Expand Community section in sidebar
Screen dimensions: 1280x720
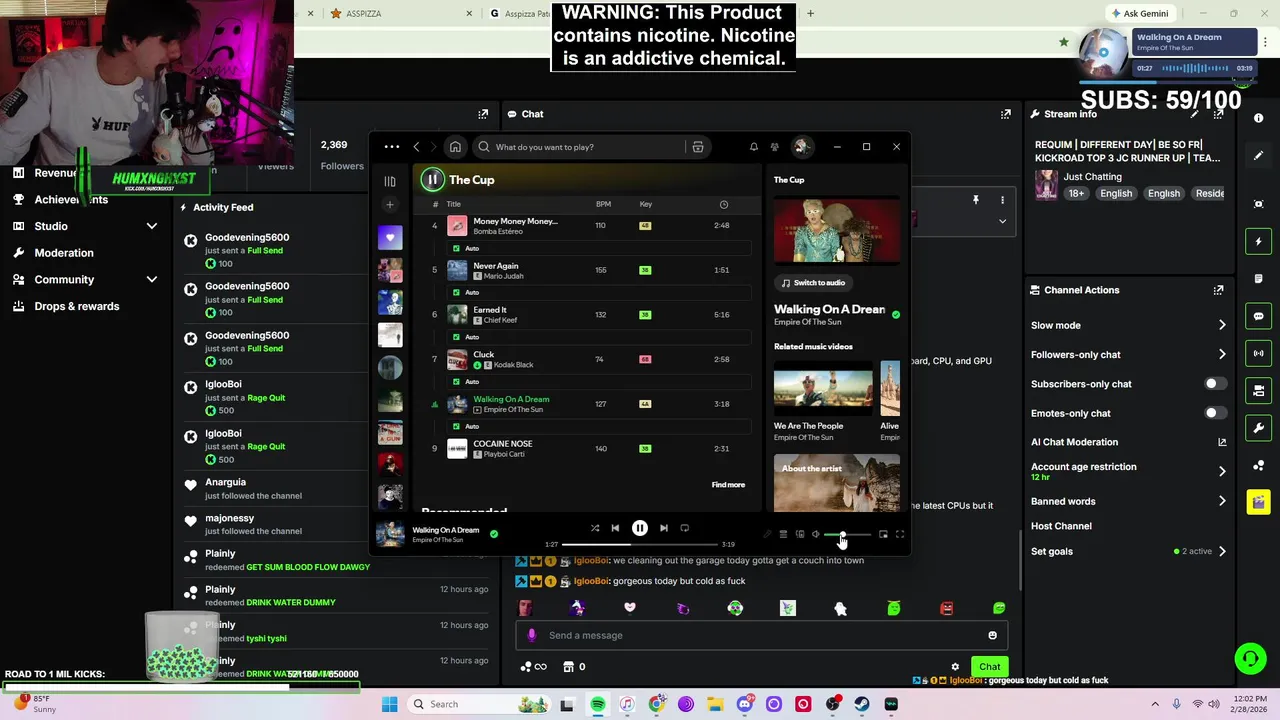(152, 280)
